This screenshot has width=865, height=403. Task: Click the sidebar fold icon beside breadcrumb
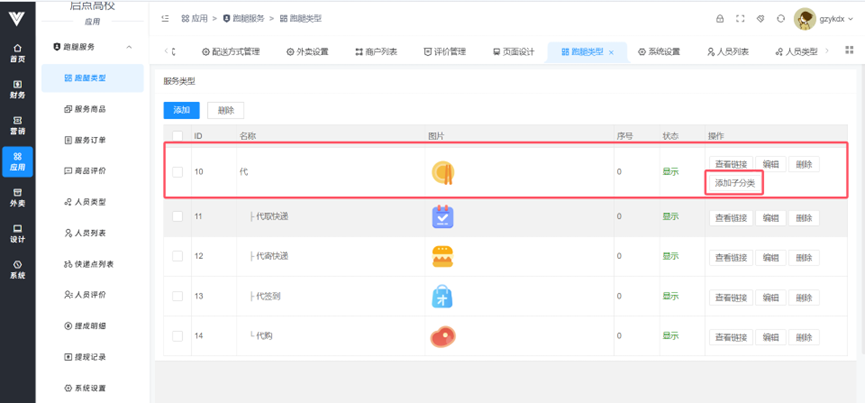tap(165, 18)
